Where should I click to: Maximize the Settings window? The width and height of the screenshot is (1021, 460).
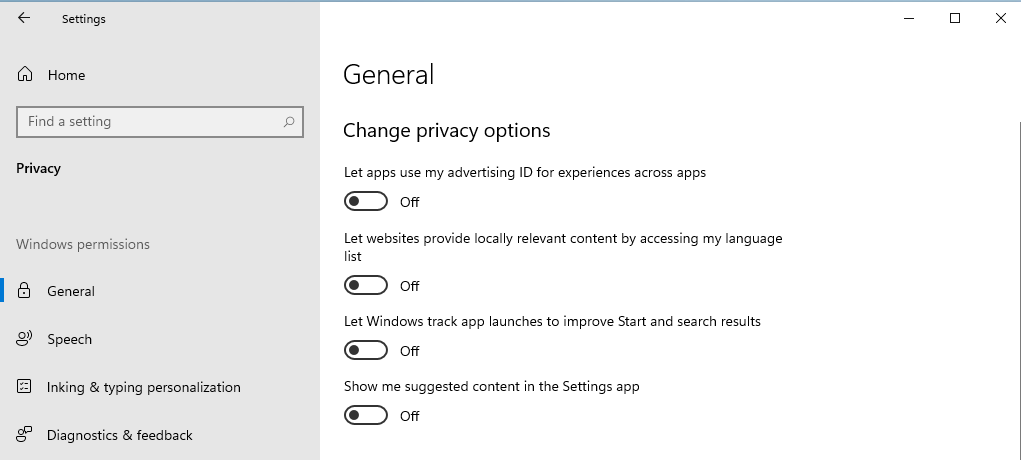pos(955,18)
